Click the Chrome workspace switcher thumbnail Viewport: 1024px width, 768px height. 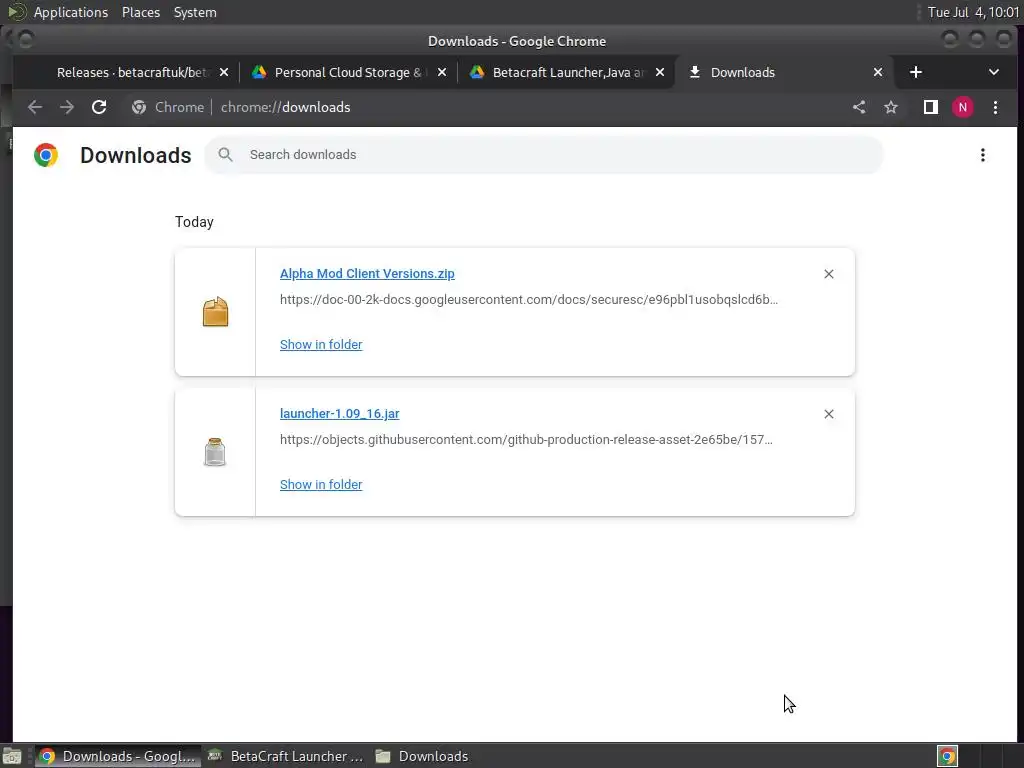(947, 756)
